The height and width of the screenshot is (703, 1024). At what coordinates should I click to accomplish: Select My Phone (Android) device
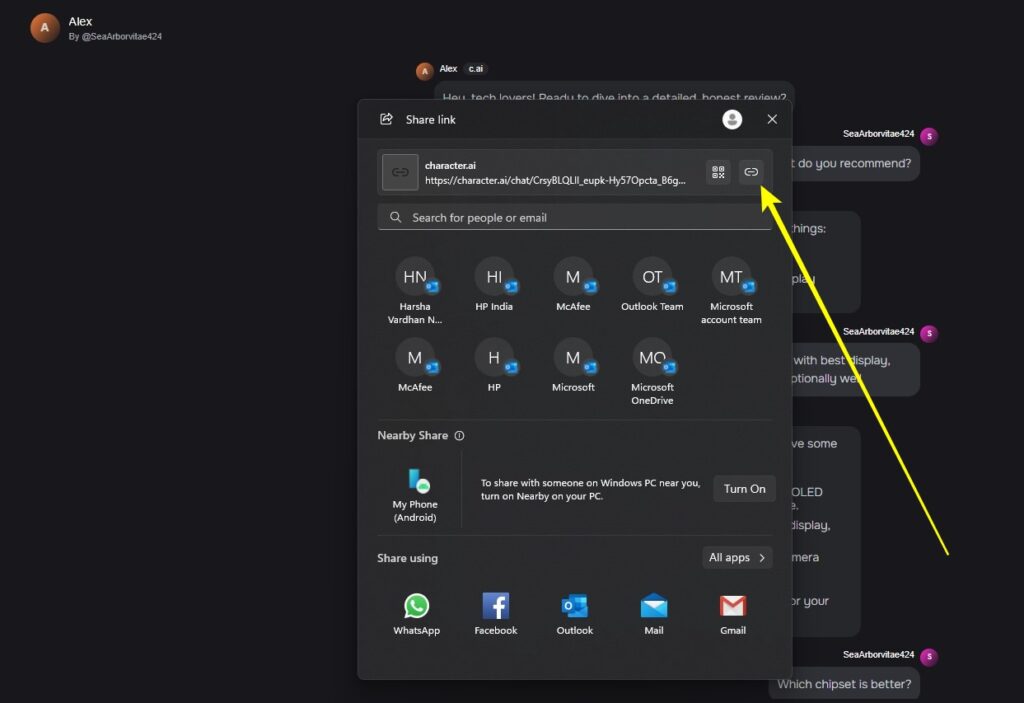coord(415,495)
